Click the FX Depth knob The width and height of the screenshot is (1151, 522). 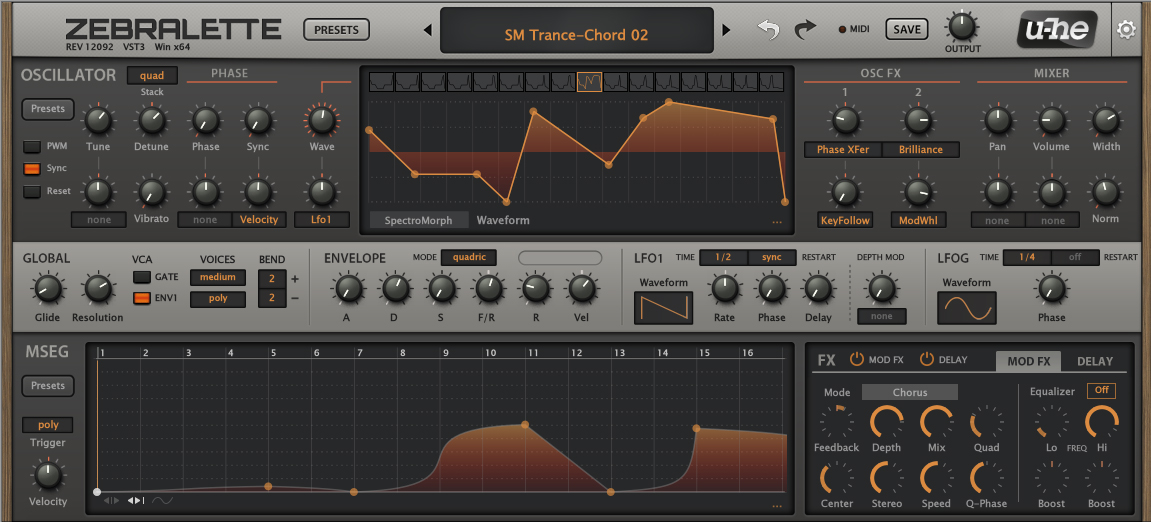[x=887, y=423]
